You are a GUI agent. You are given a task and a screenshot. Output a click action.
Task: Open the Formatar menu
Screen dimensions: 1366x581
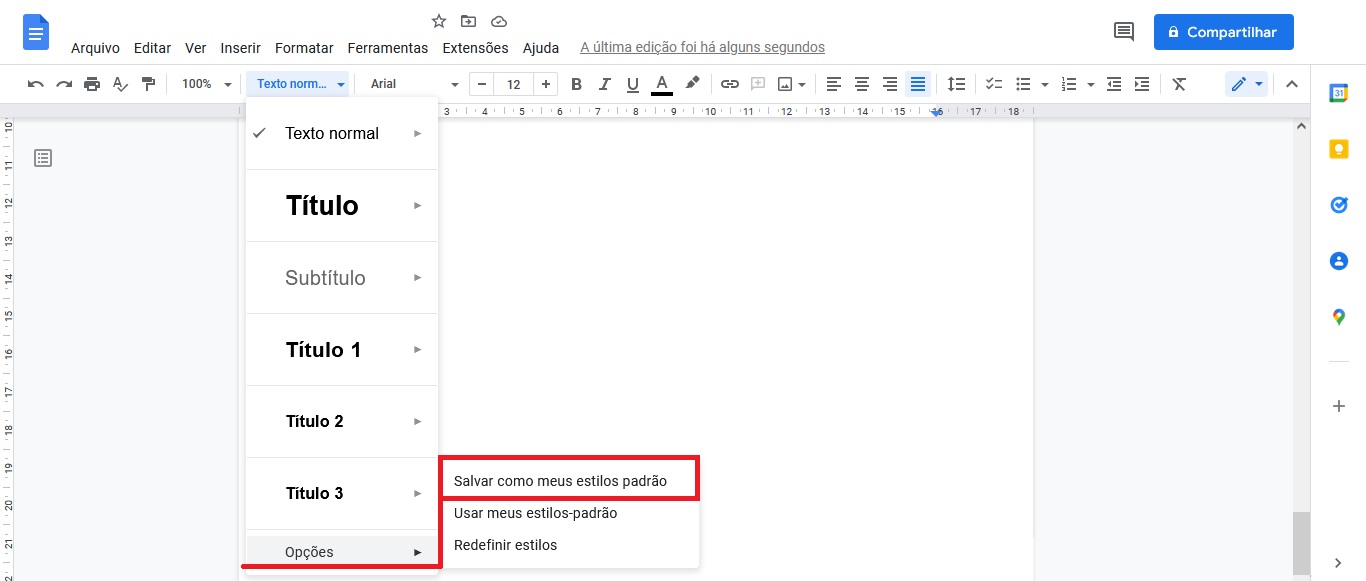tap(304, 48)
